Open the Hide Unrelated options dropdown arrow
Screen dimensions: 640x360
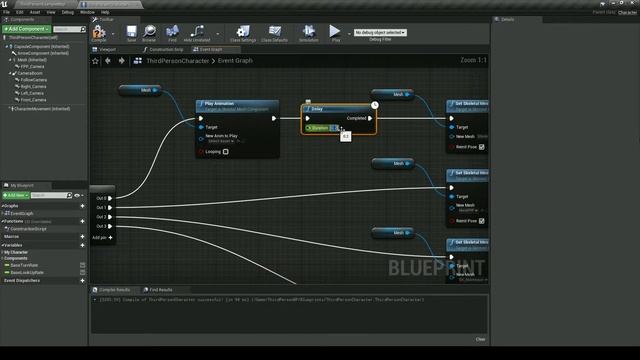[x=218, y=34]
